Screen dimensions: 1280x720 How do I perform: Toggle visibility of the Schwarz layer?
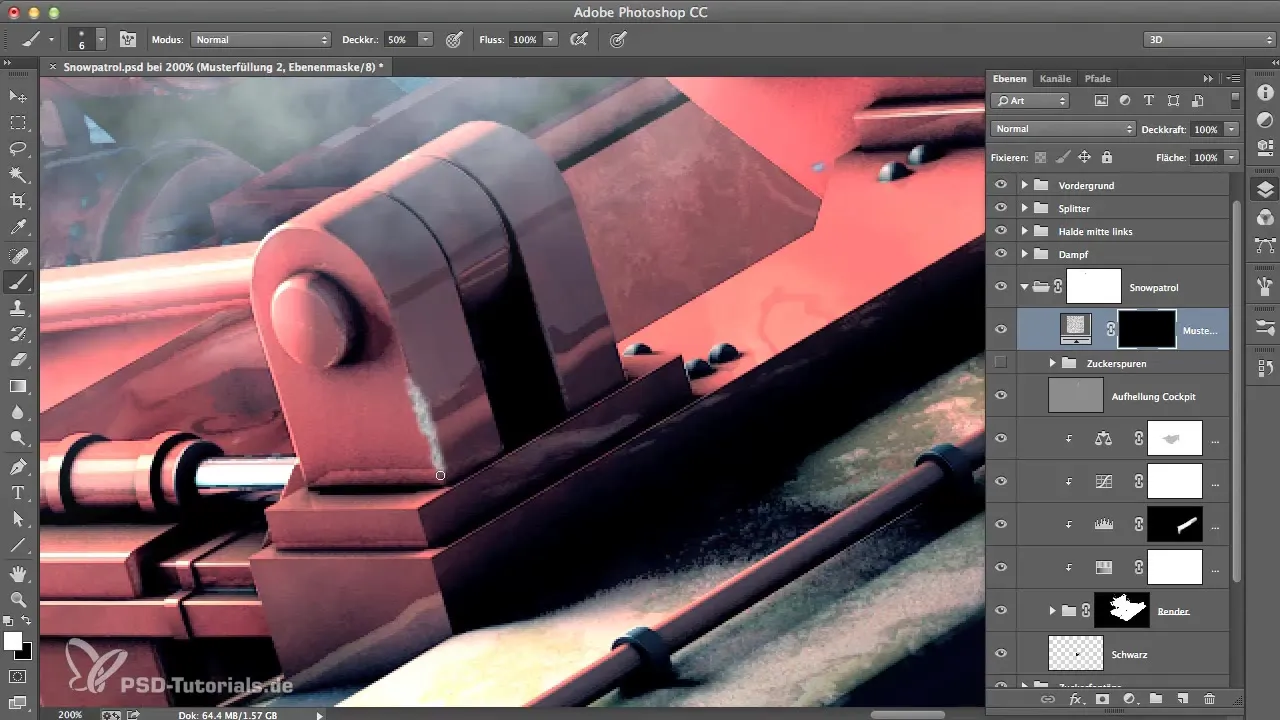(x=1000, y=653)
